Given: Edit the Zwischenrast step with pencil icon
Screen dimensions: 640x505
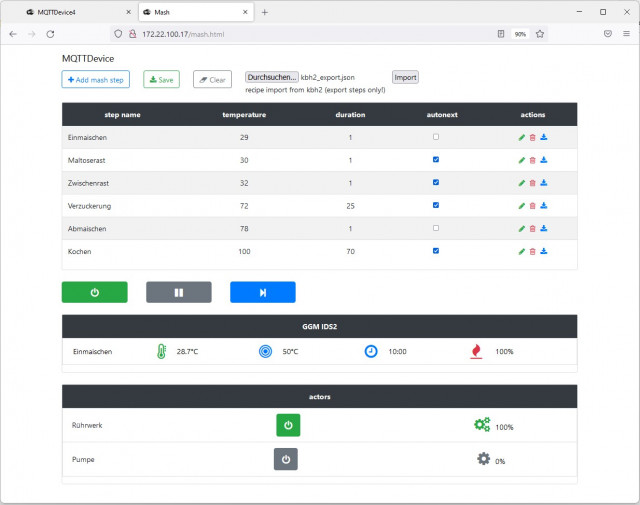Looking at the screenshot, I should pyautogui.click(x=521, y=183).
